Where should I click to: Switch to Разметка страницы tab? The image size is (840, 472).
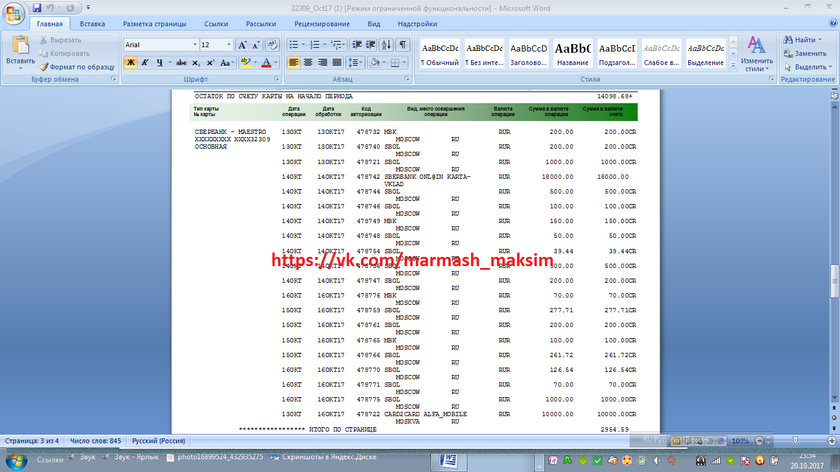point(154,24)
